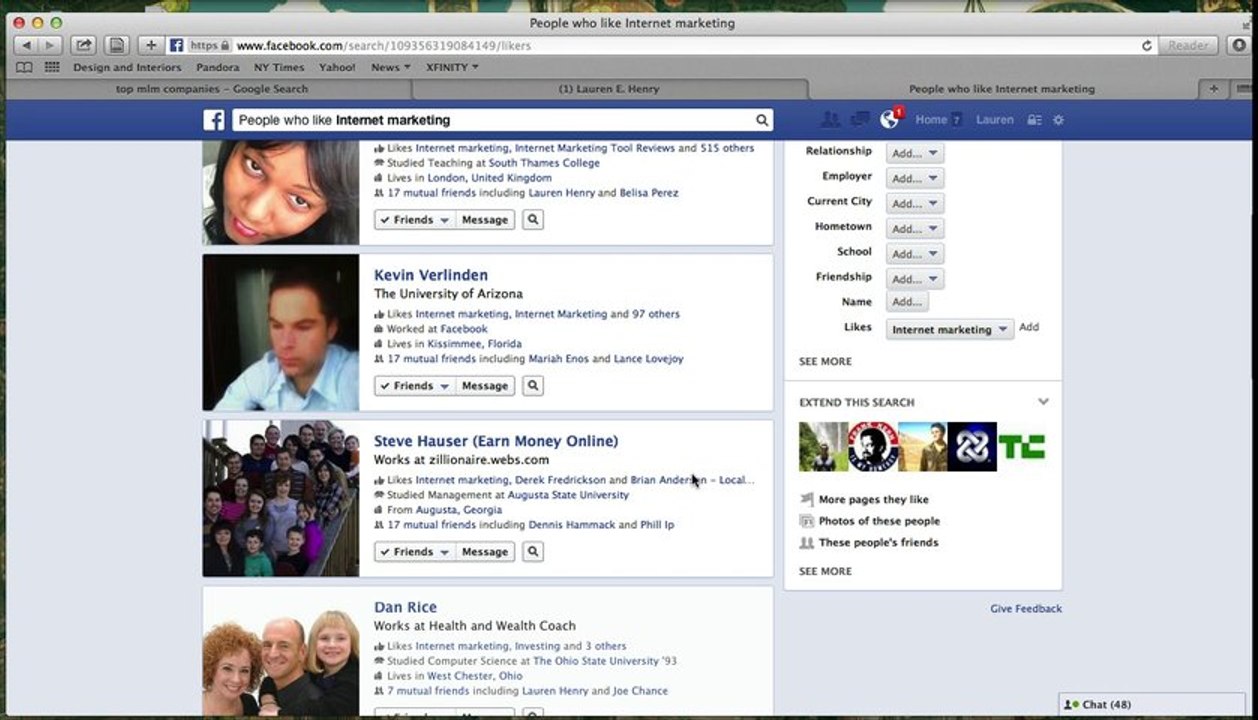Open the Pandora bookmark
Image resolution: width=1258 pixels, height=720 pixels.
tap(217, 67)
